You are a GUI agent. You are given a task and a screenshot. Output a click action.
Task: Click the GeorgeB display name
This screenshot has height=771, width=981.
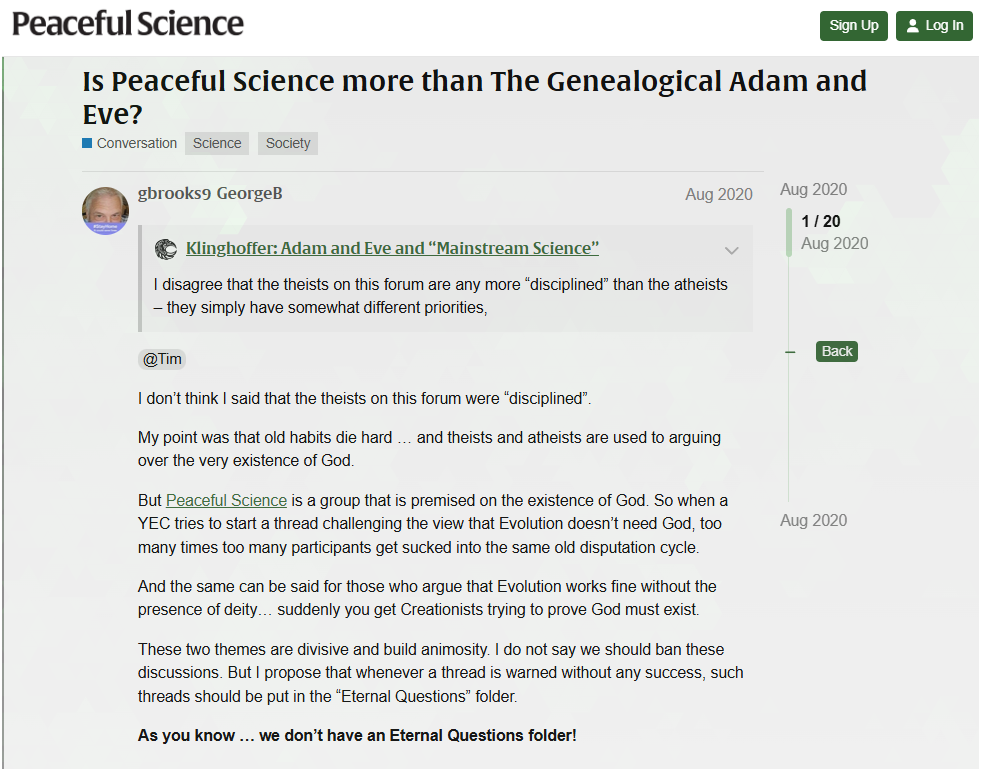(250, 193)
